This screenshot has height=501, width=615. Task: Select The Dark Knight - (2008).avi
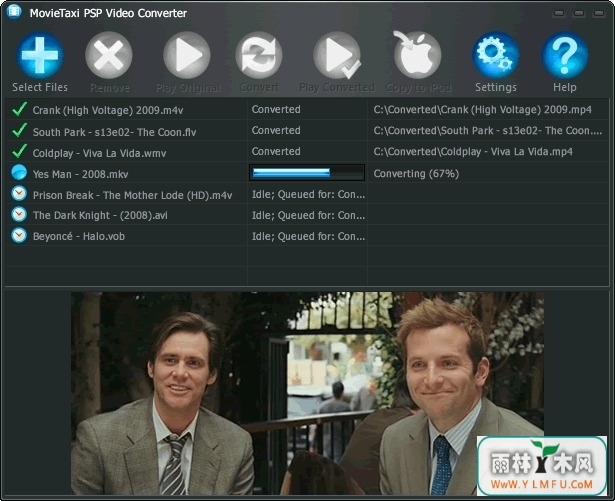[100, 215]
